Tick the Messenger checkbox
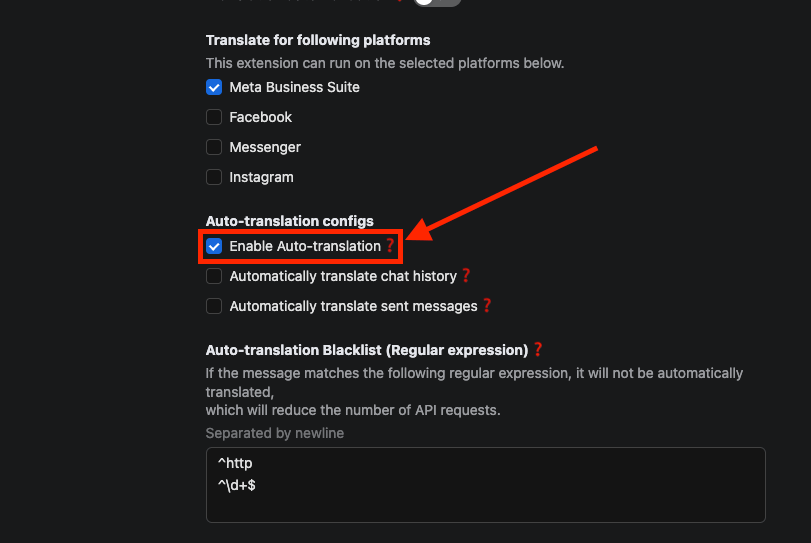The height and width of the screenshot is (543, 811). 214,147
